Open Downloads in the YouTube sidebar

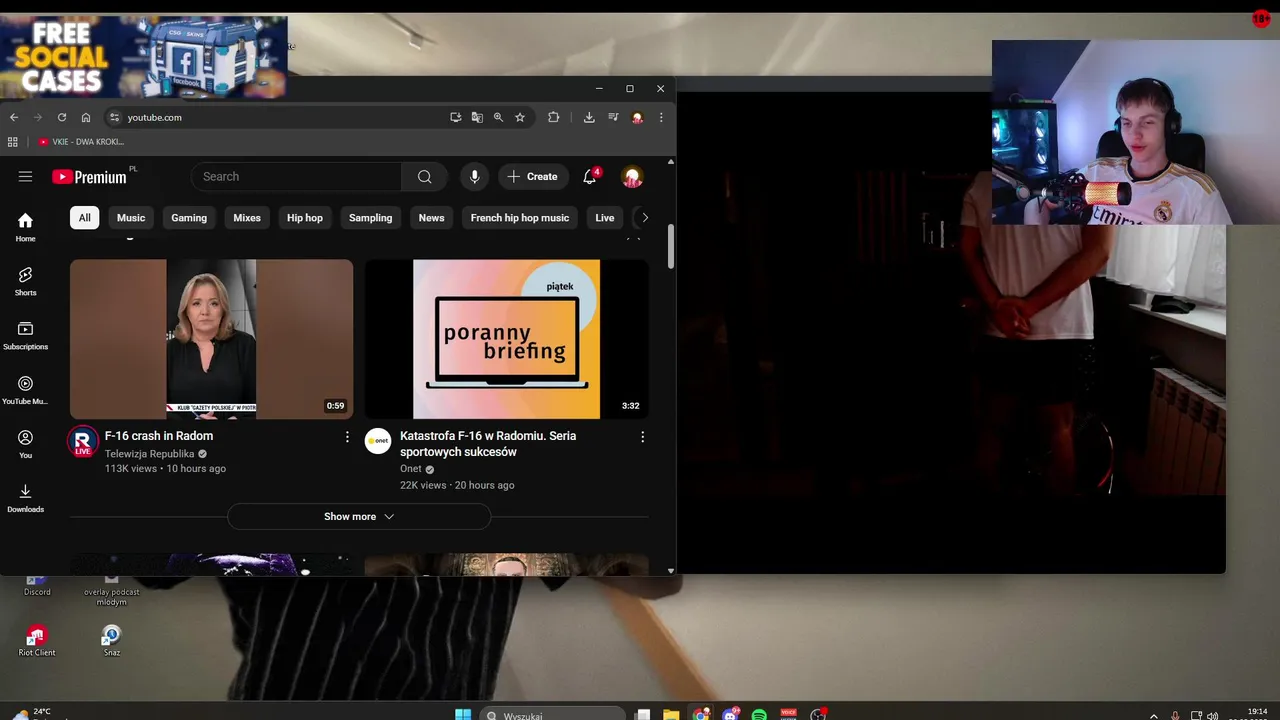click(x=25, y=498)
